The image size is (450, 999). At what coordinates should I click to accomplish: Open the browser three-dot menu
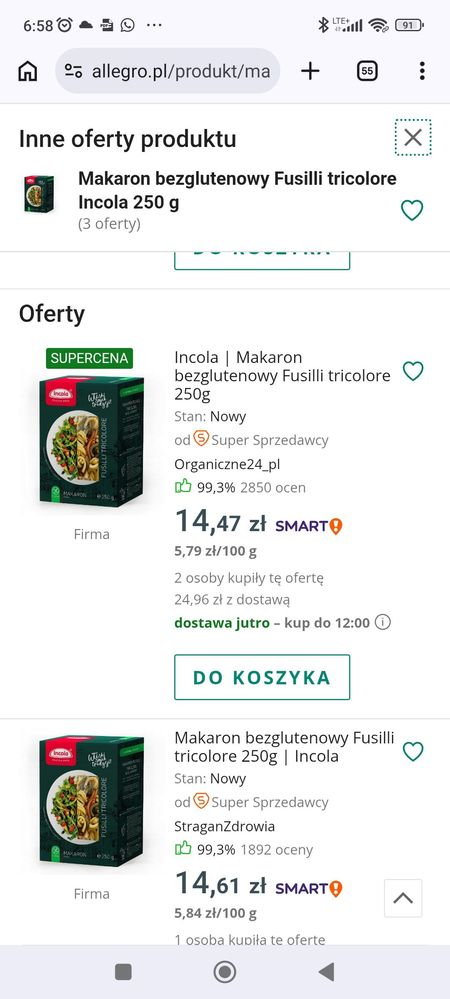[422, 71]
